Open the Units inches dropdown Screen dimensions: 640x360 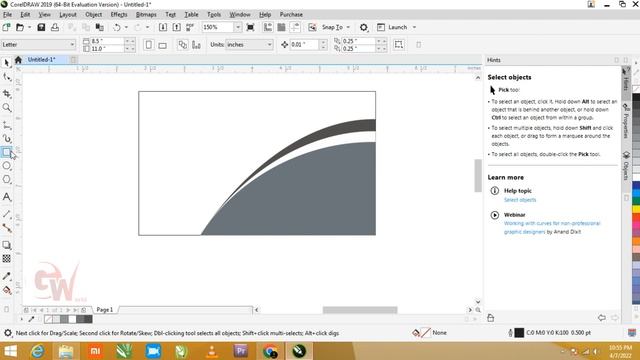tap(269, 44)
